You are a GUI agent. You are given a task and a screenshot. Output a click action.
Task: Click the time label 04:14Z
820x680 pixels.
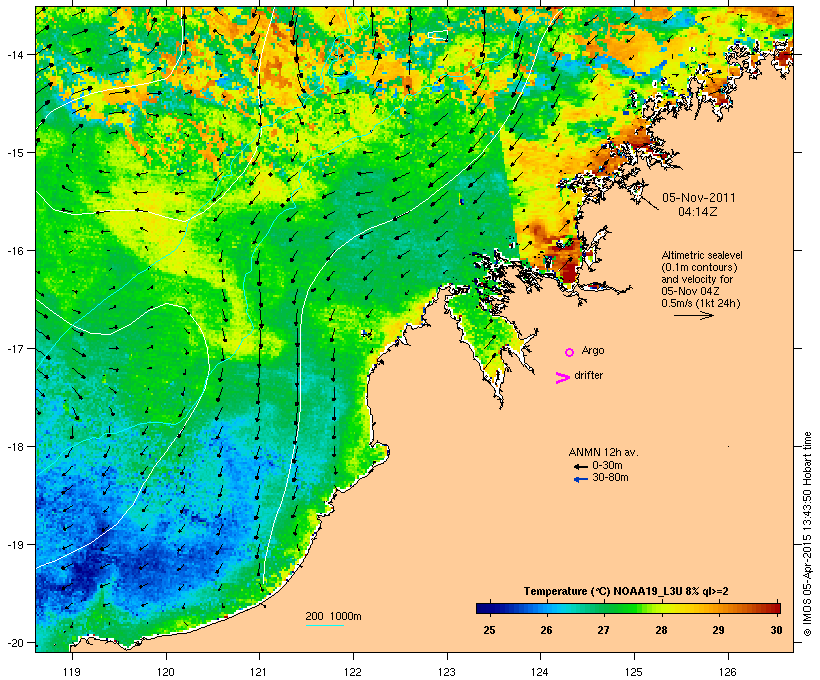pos(698,212)
